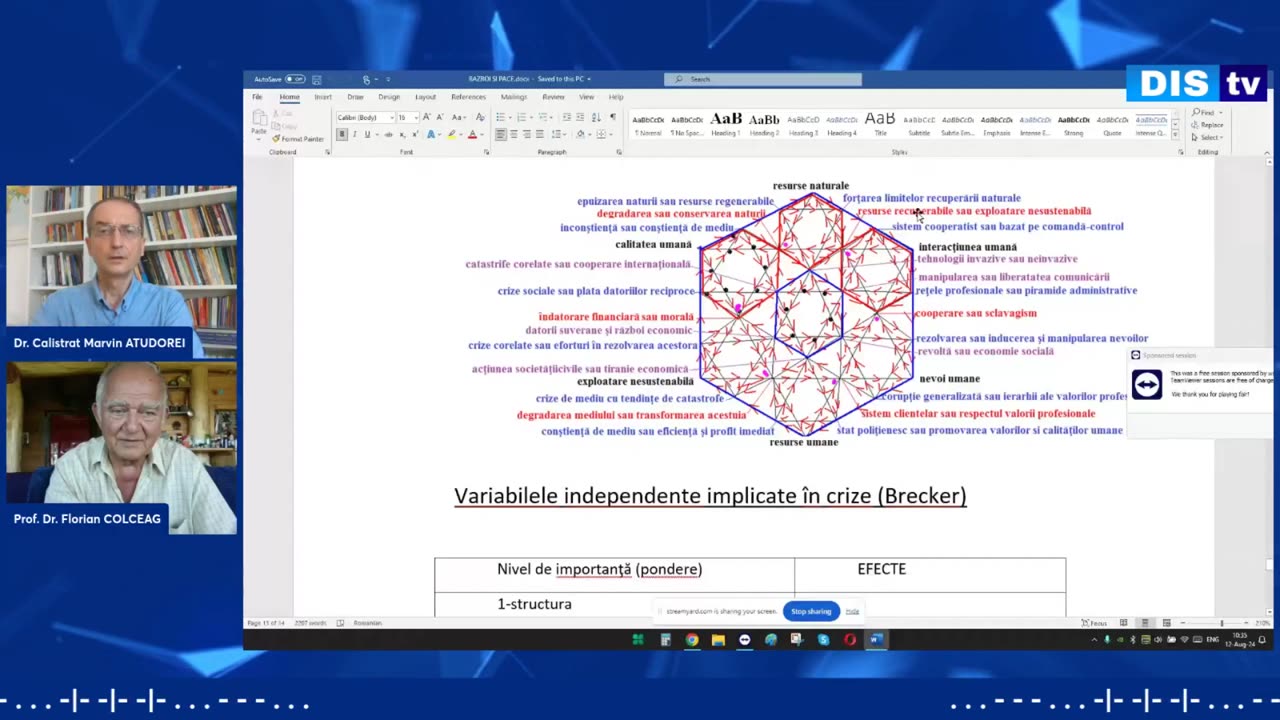Toggle the AutoSave switch
This screenshot has width=1280, height=720.
click(295, 79)
